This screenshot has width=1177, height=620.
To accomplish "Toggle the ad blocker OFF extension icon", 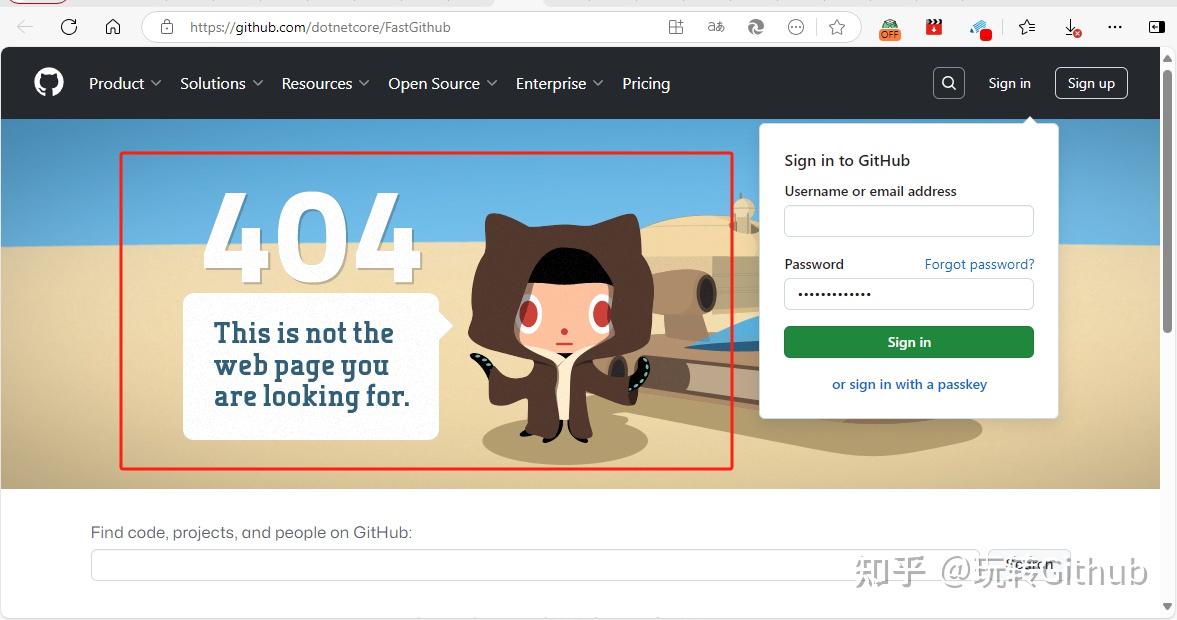I will tap(888, 27).
